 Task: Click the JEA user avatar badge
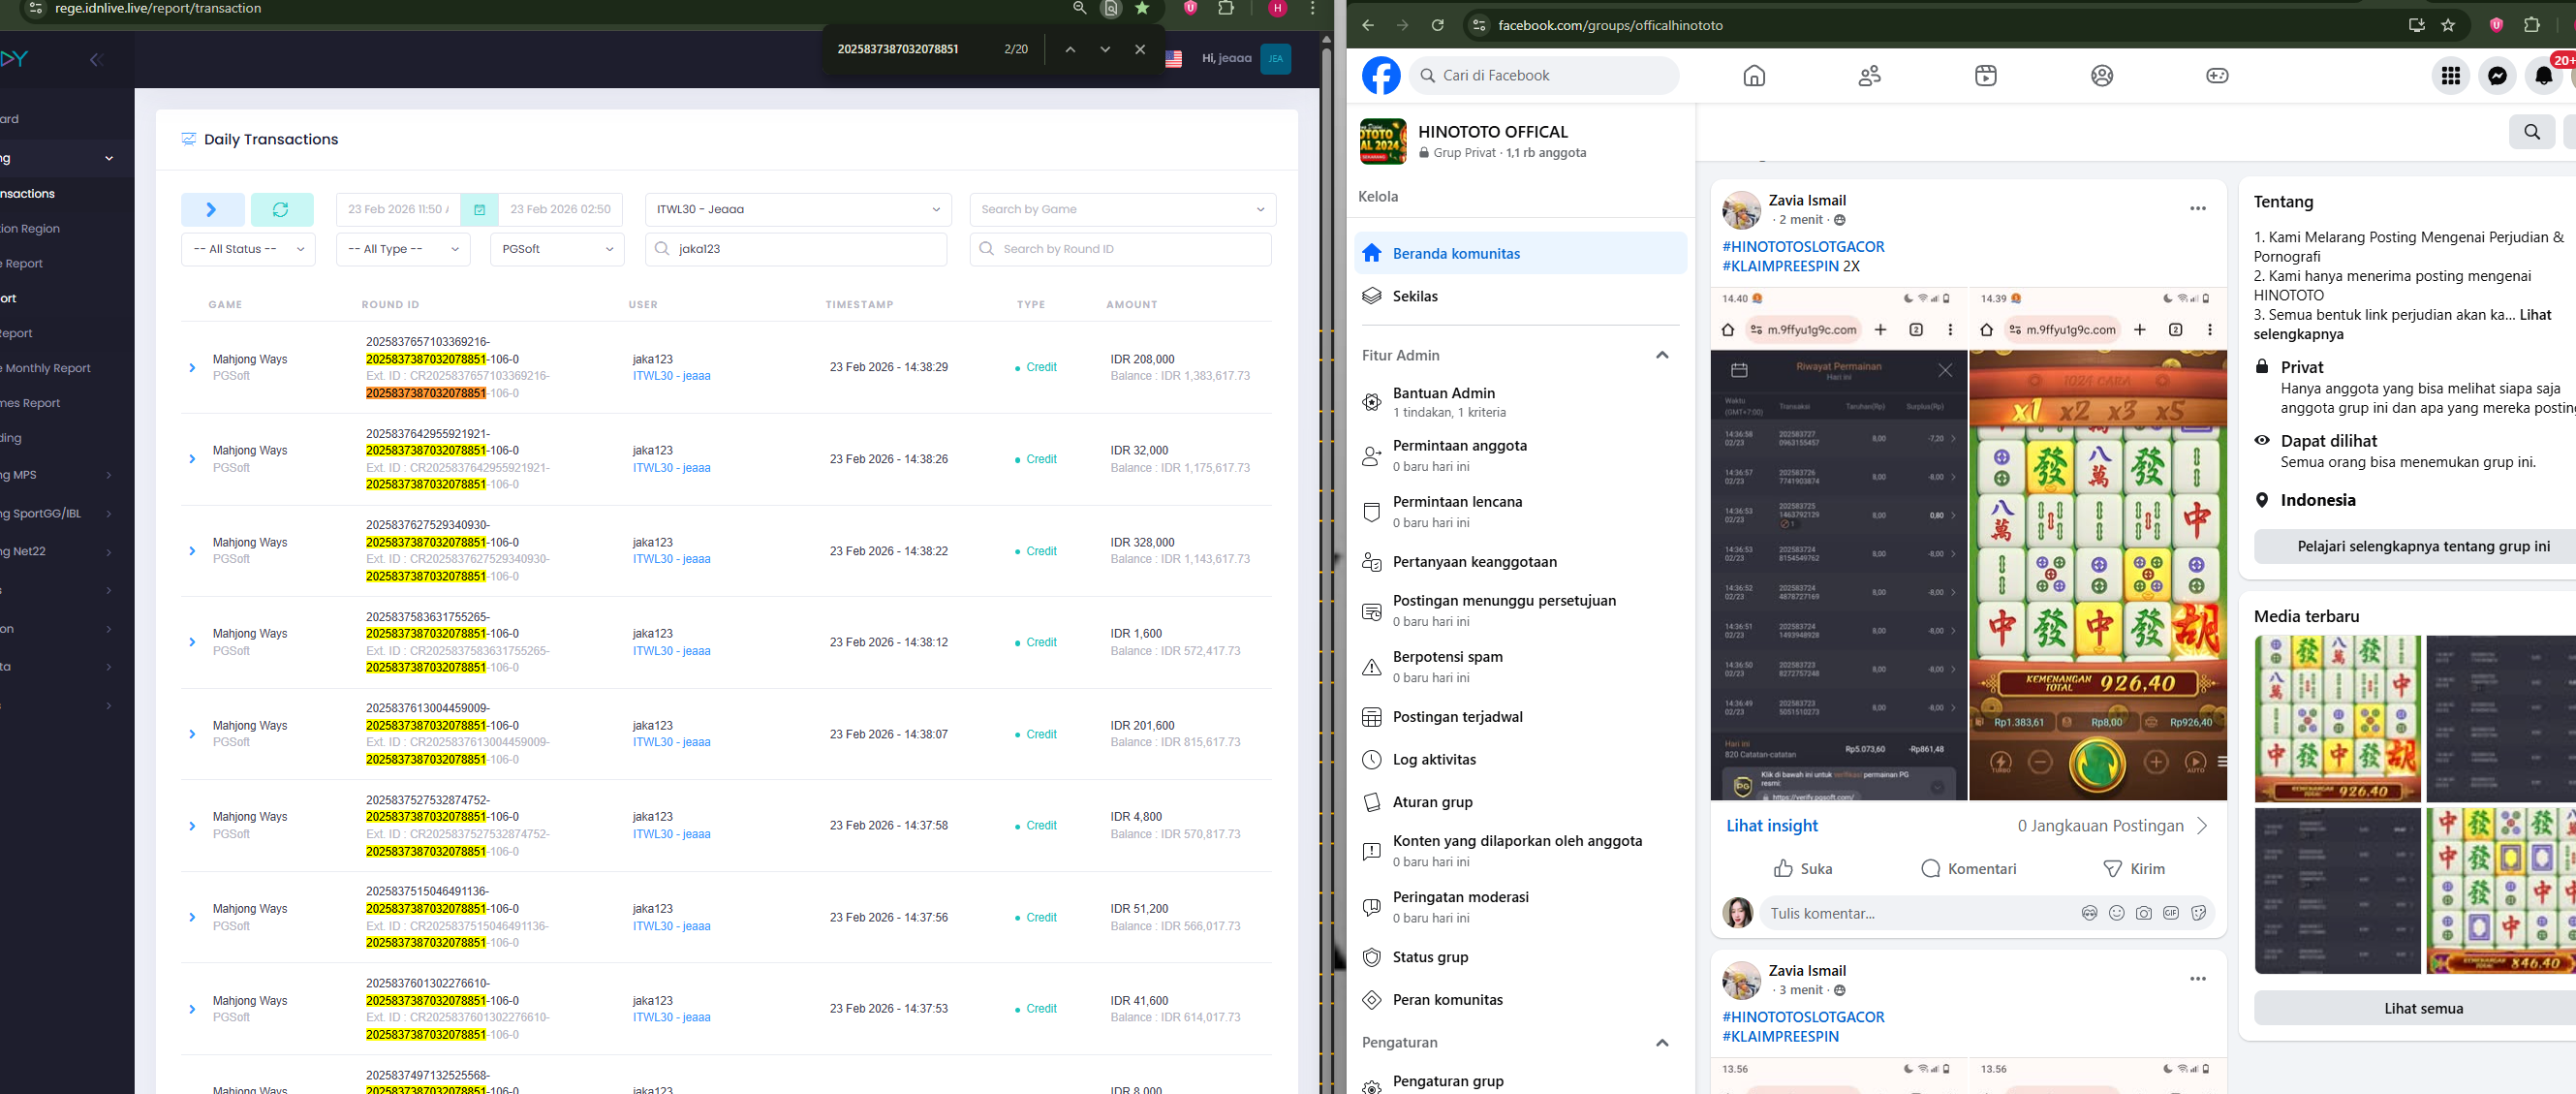[x=1275, y=59]
